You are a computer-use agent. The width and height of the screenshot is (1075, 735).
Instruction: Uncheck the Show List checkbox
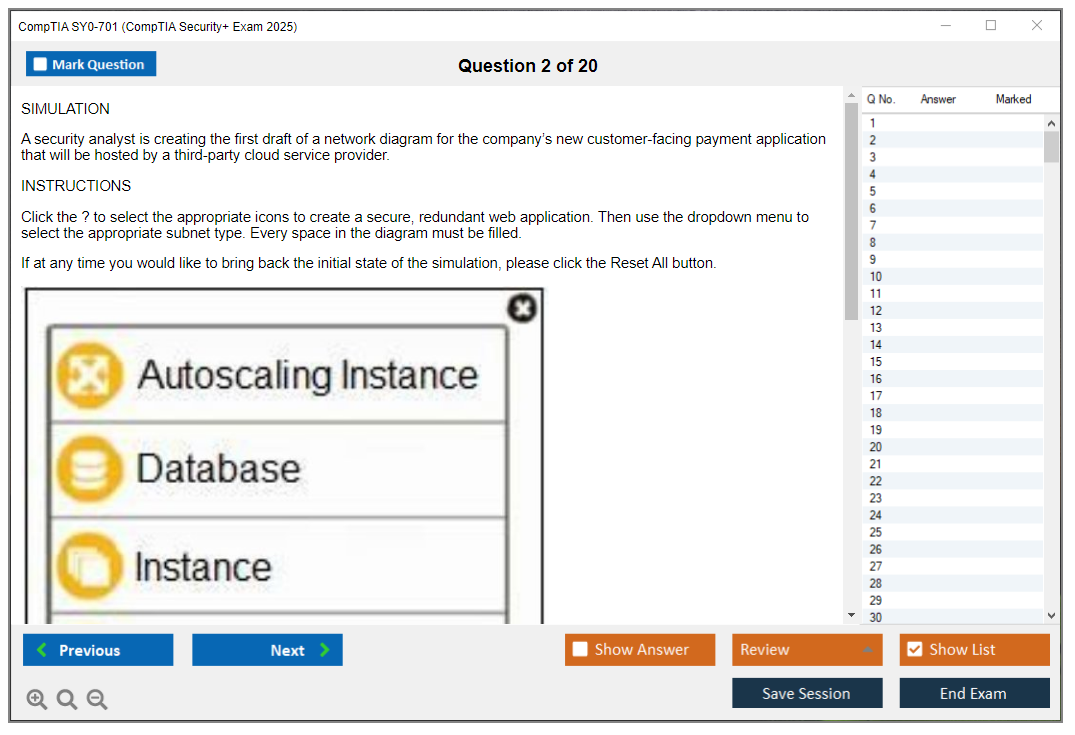[x=914, y=650]
